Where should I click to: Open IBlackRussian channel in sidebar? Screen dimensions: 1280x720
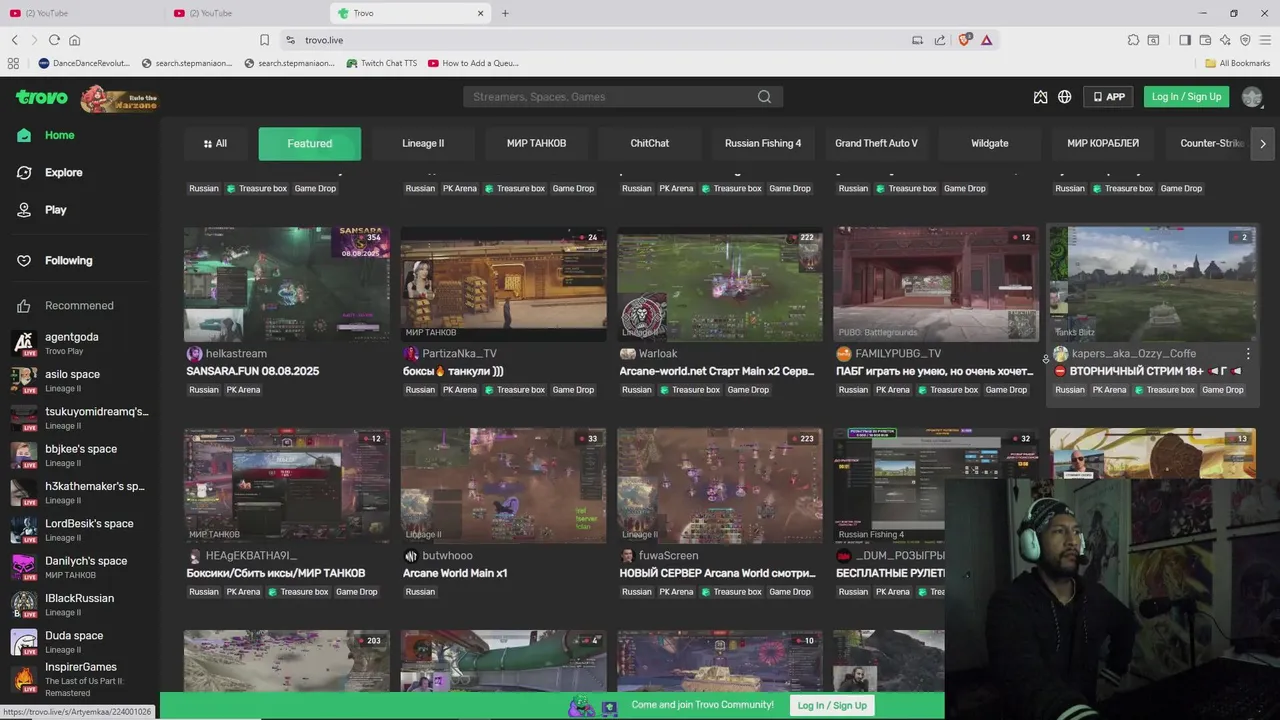pyautogui.click(x=80, y=604)
